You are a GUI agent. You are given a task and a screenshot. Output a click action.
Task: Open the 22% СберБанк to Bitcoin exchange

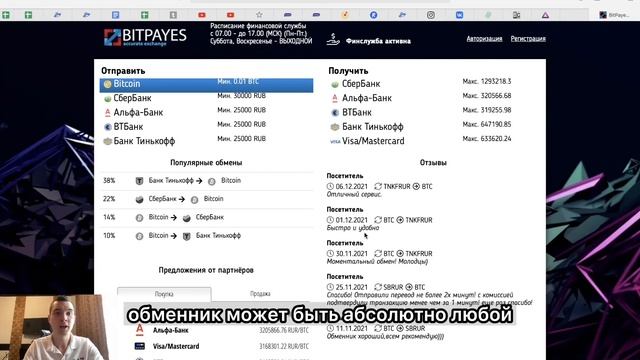[206, 199]
